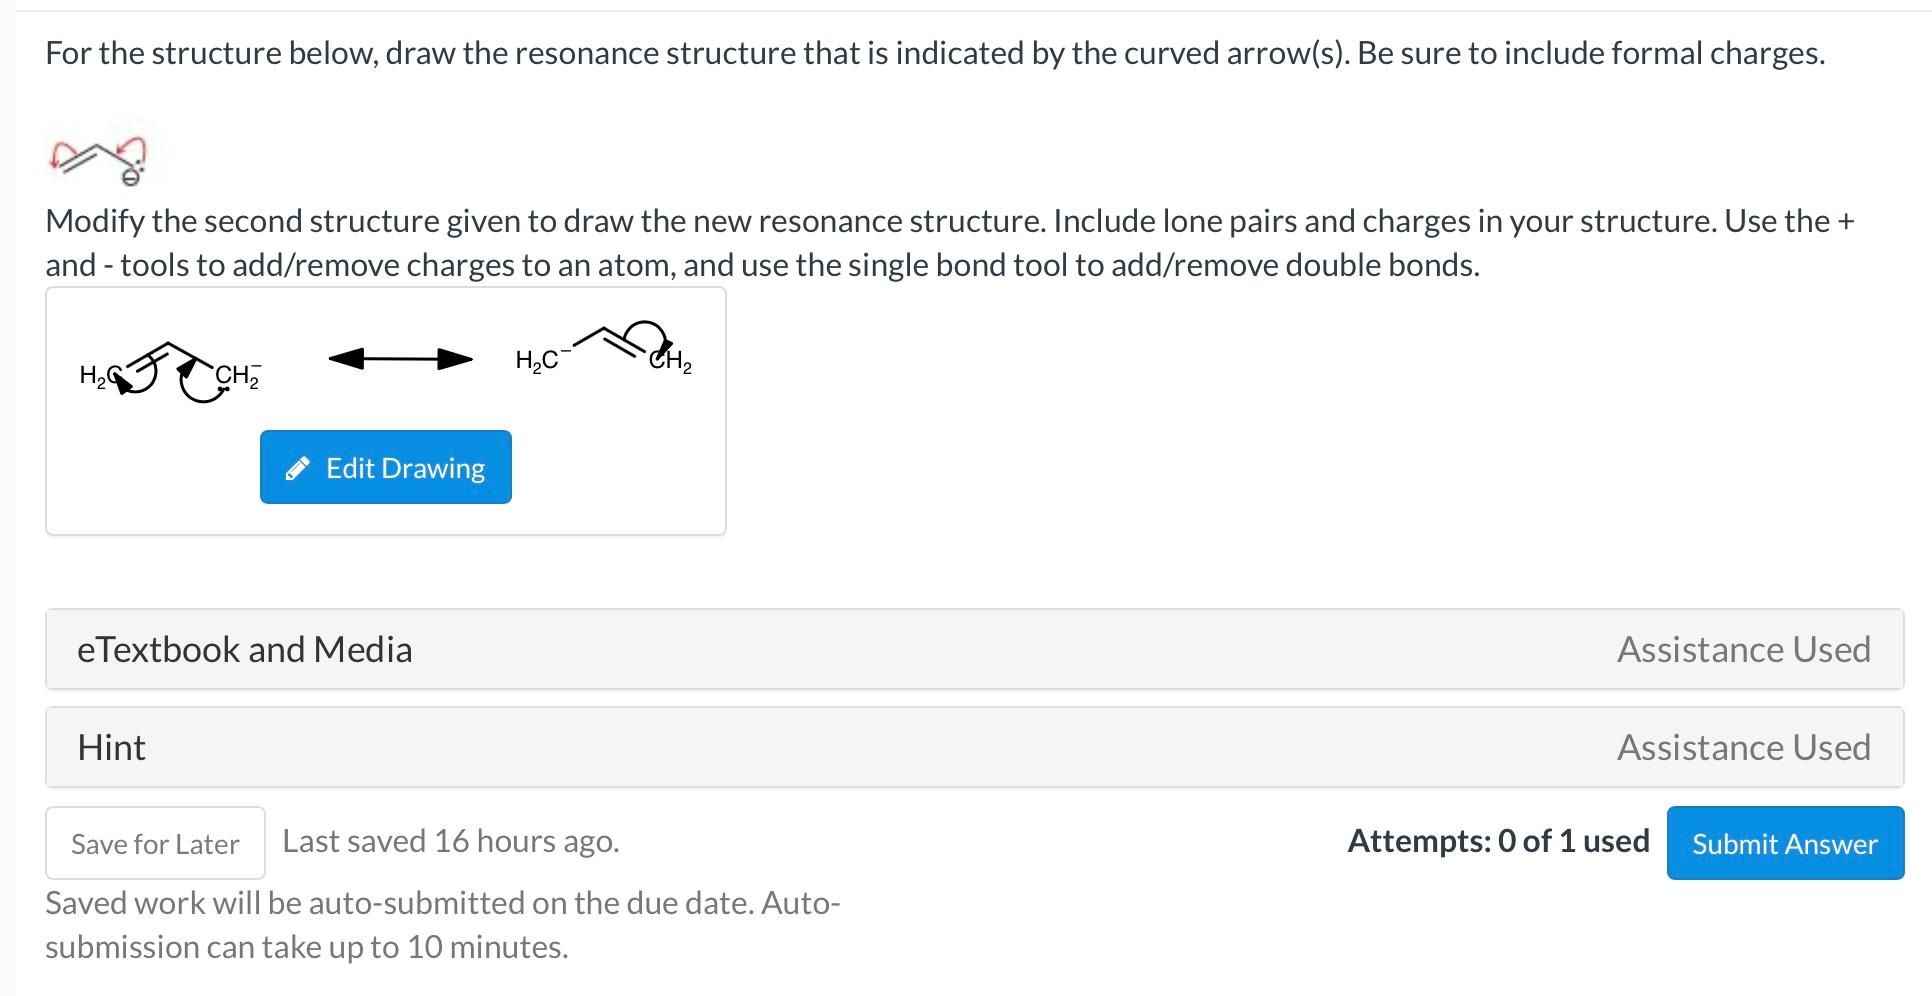
Task: Click the Submit Answer button
Action: point(1784,843)
